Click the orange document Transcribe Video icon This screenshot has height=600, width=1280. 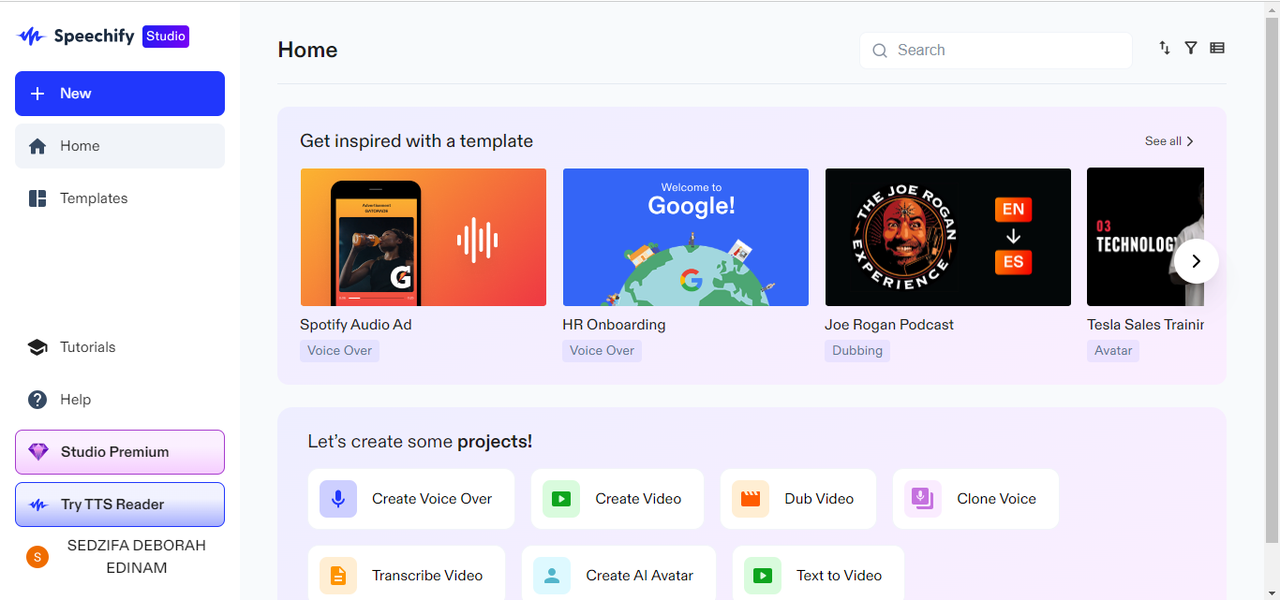(338, 575)
